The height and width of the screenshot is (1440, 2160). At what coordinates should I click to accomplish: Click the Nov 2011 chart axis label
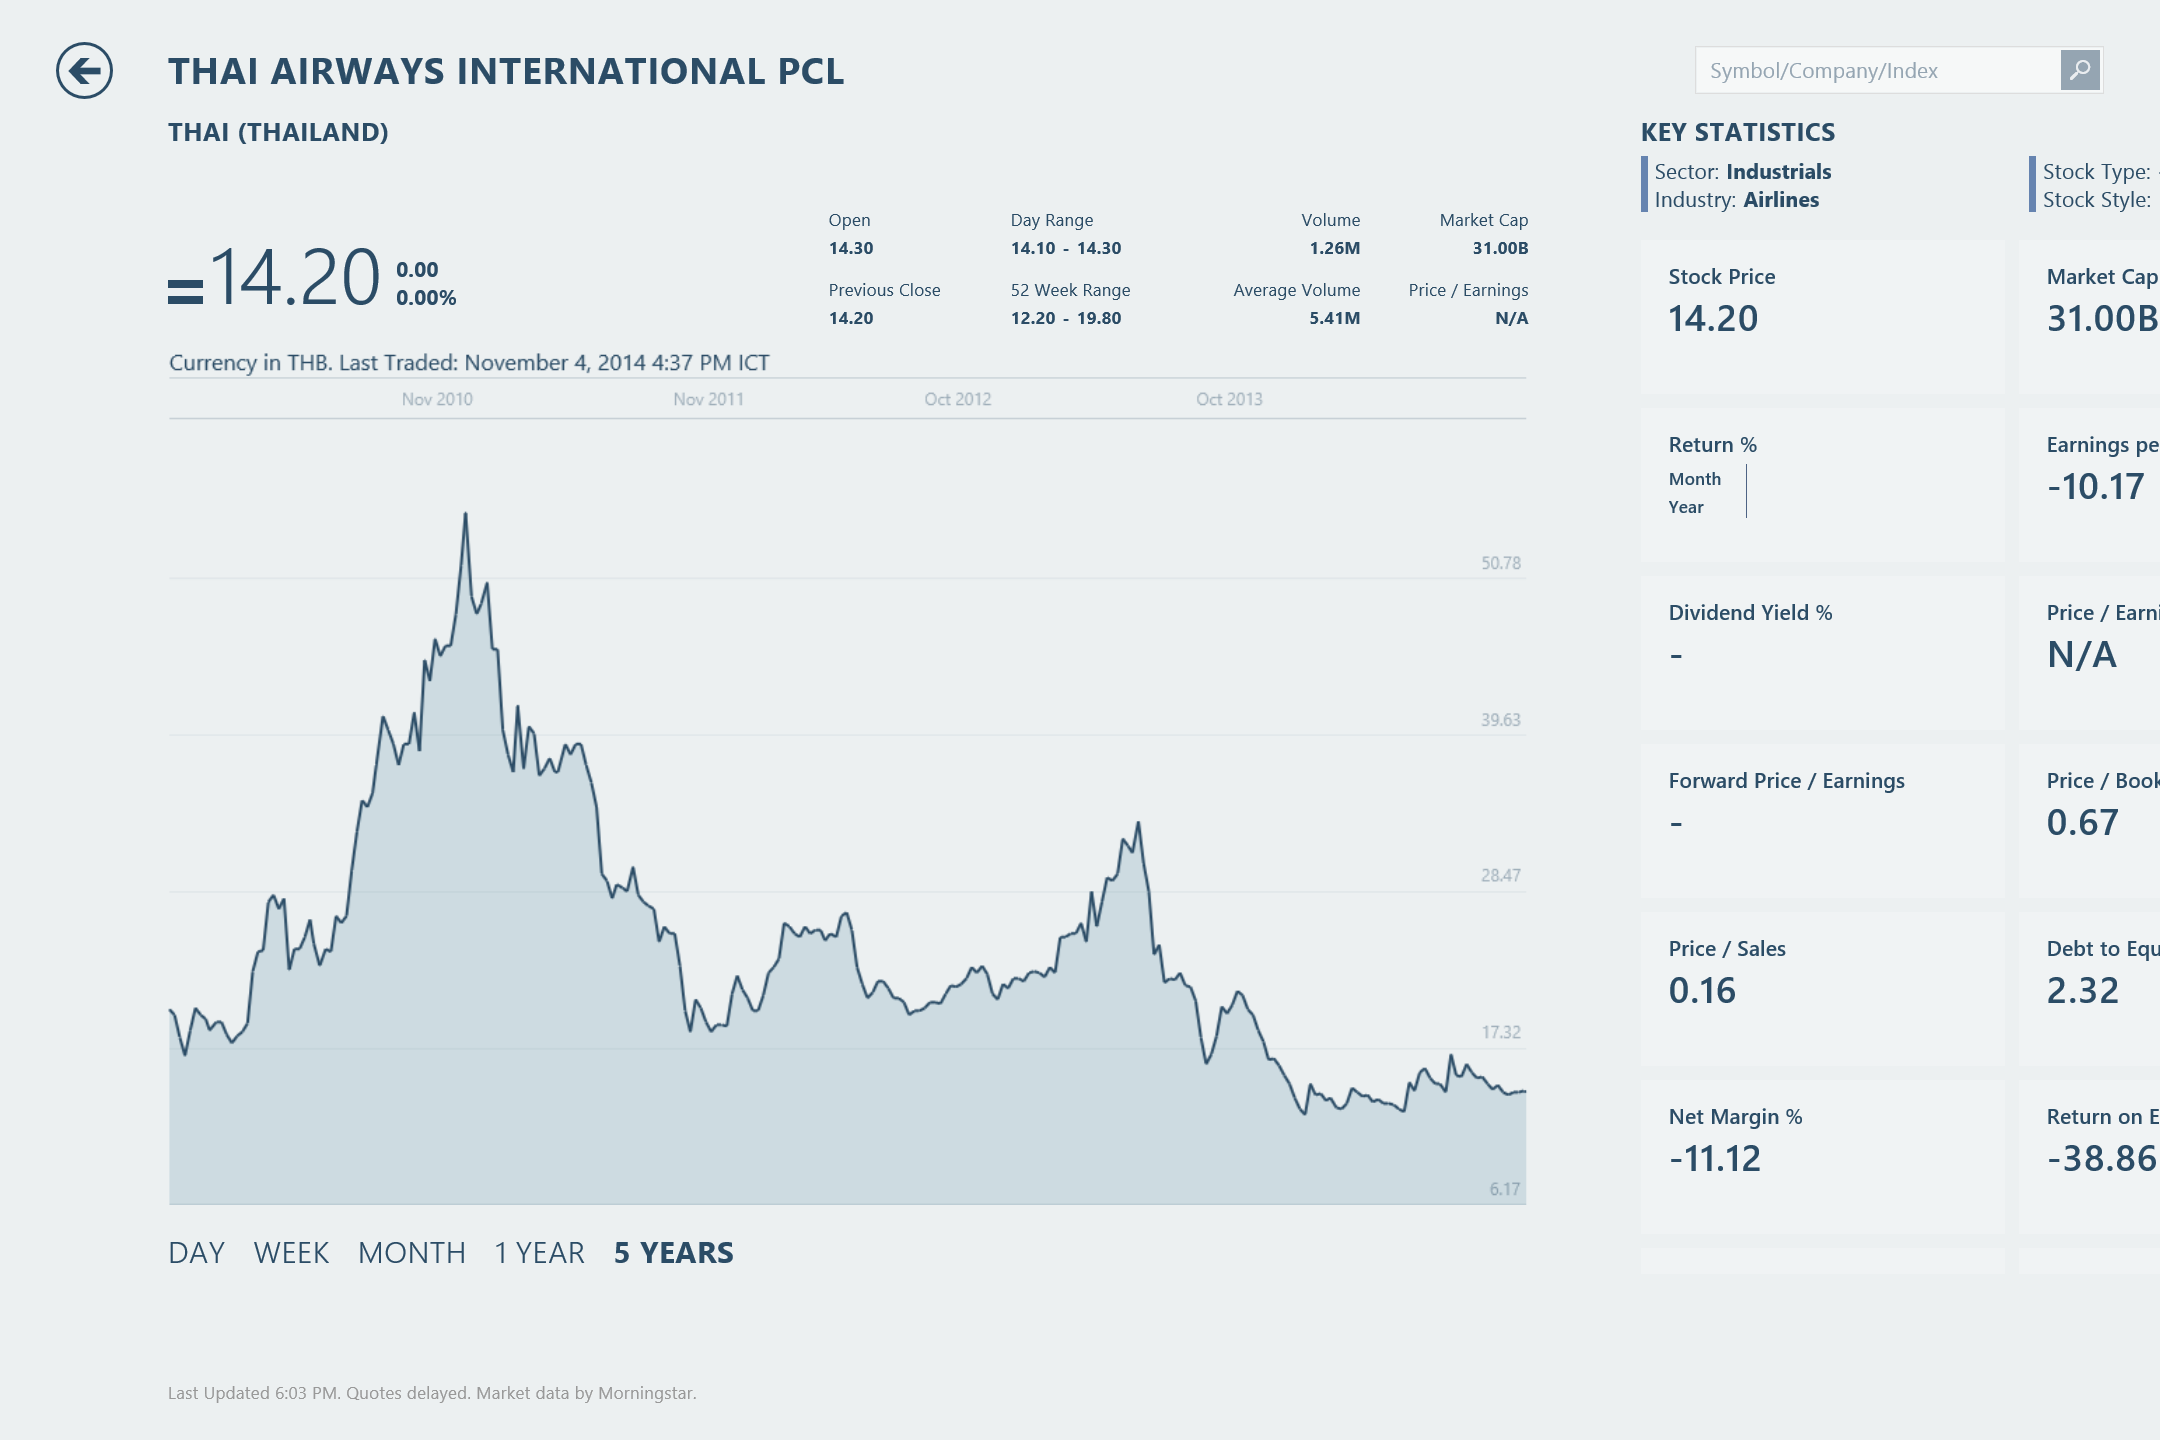708,399
